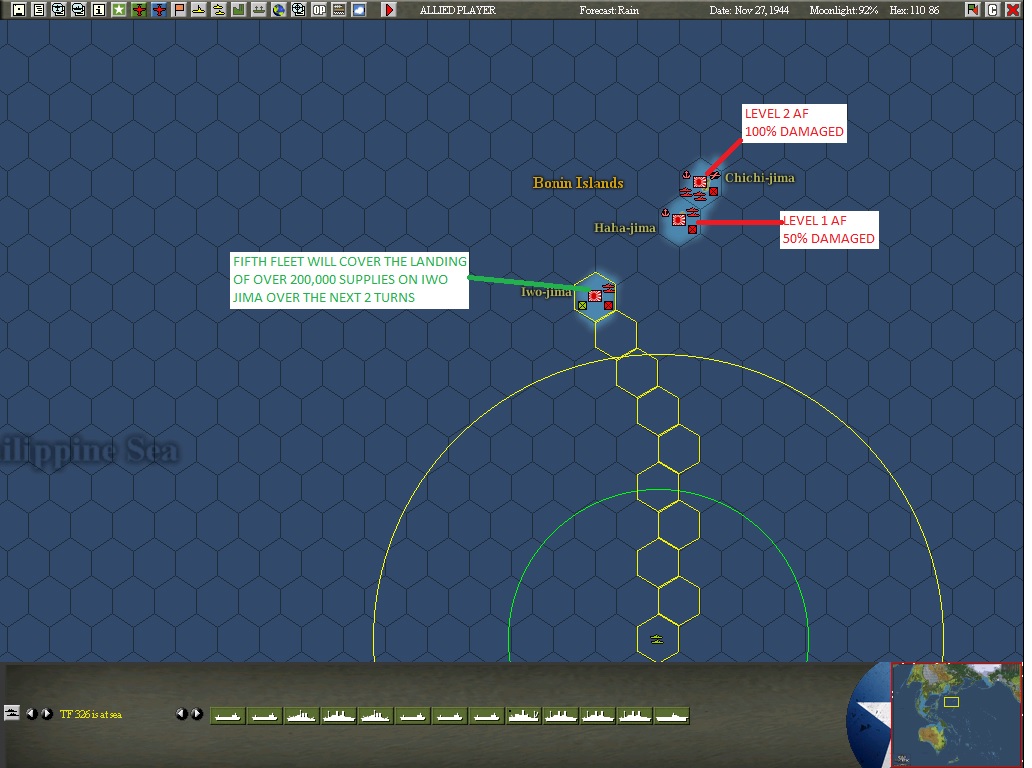This screenshot has width=1032, height=768.
Task: Click the red ship icon at Haha-jima
Action: 692,212
